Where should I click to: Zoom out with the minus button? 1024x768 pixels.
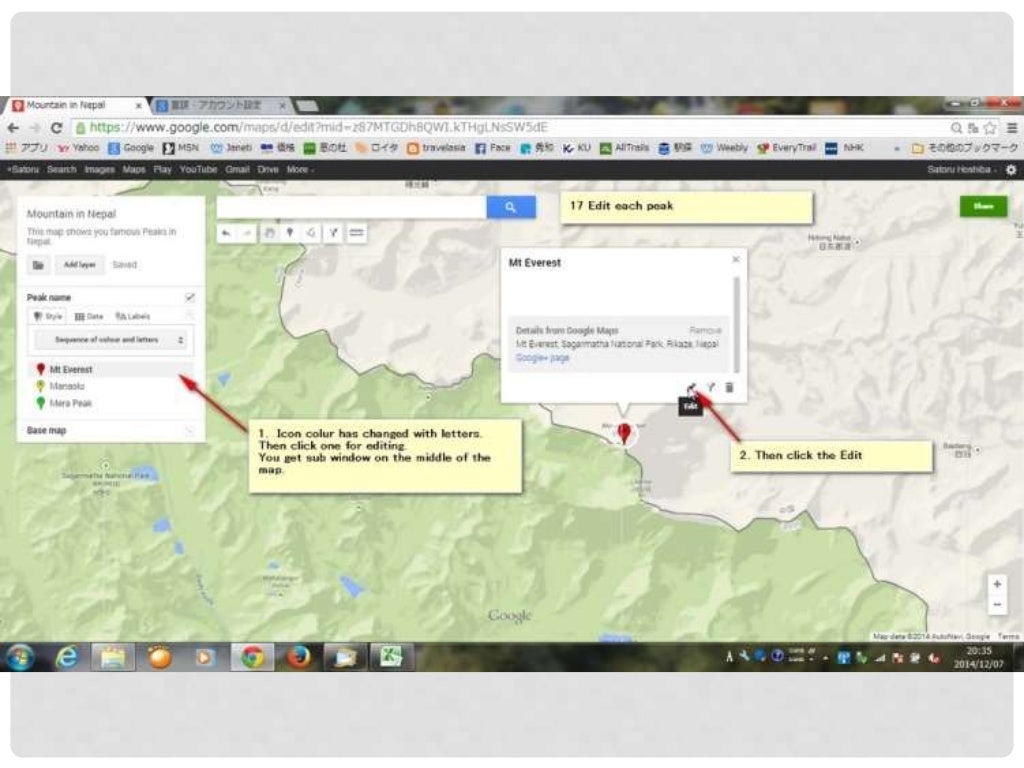coord(997,605)
